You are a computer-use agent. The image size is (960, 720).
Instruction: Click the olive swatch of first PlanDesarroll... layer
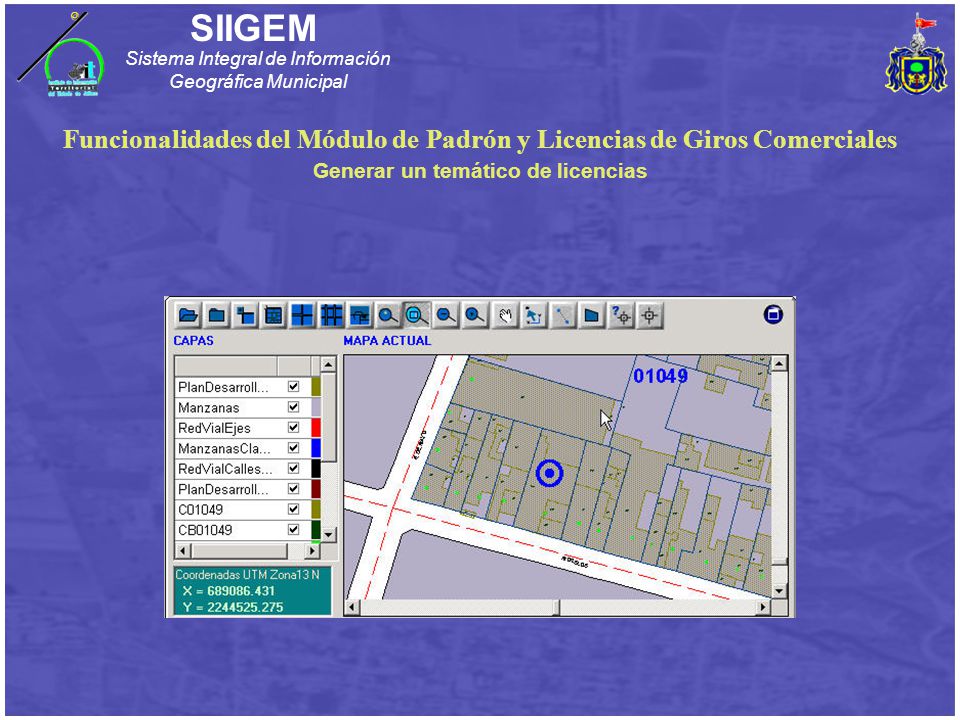[x=316, y=387]
